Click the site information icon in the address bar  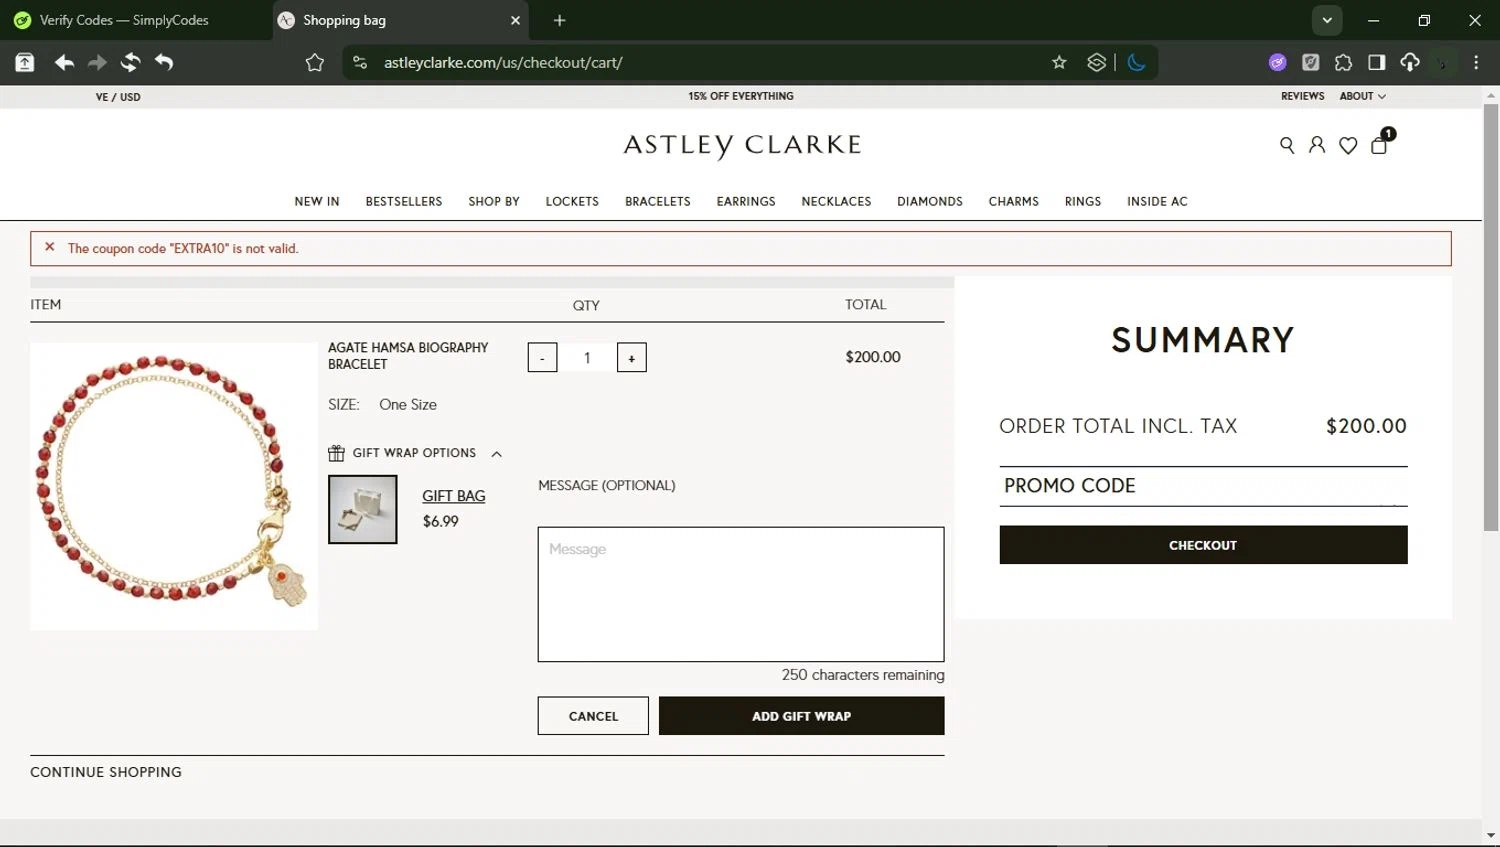(360, 62)
